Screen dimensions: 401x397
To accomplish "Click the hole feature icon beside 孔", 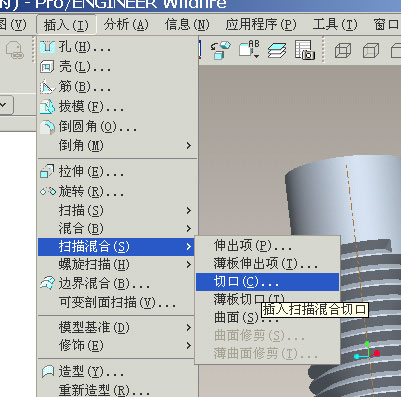I will [x=47, y=47].
